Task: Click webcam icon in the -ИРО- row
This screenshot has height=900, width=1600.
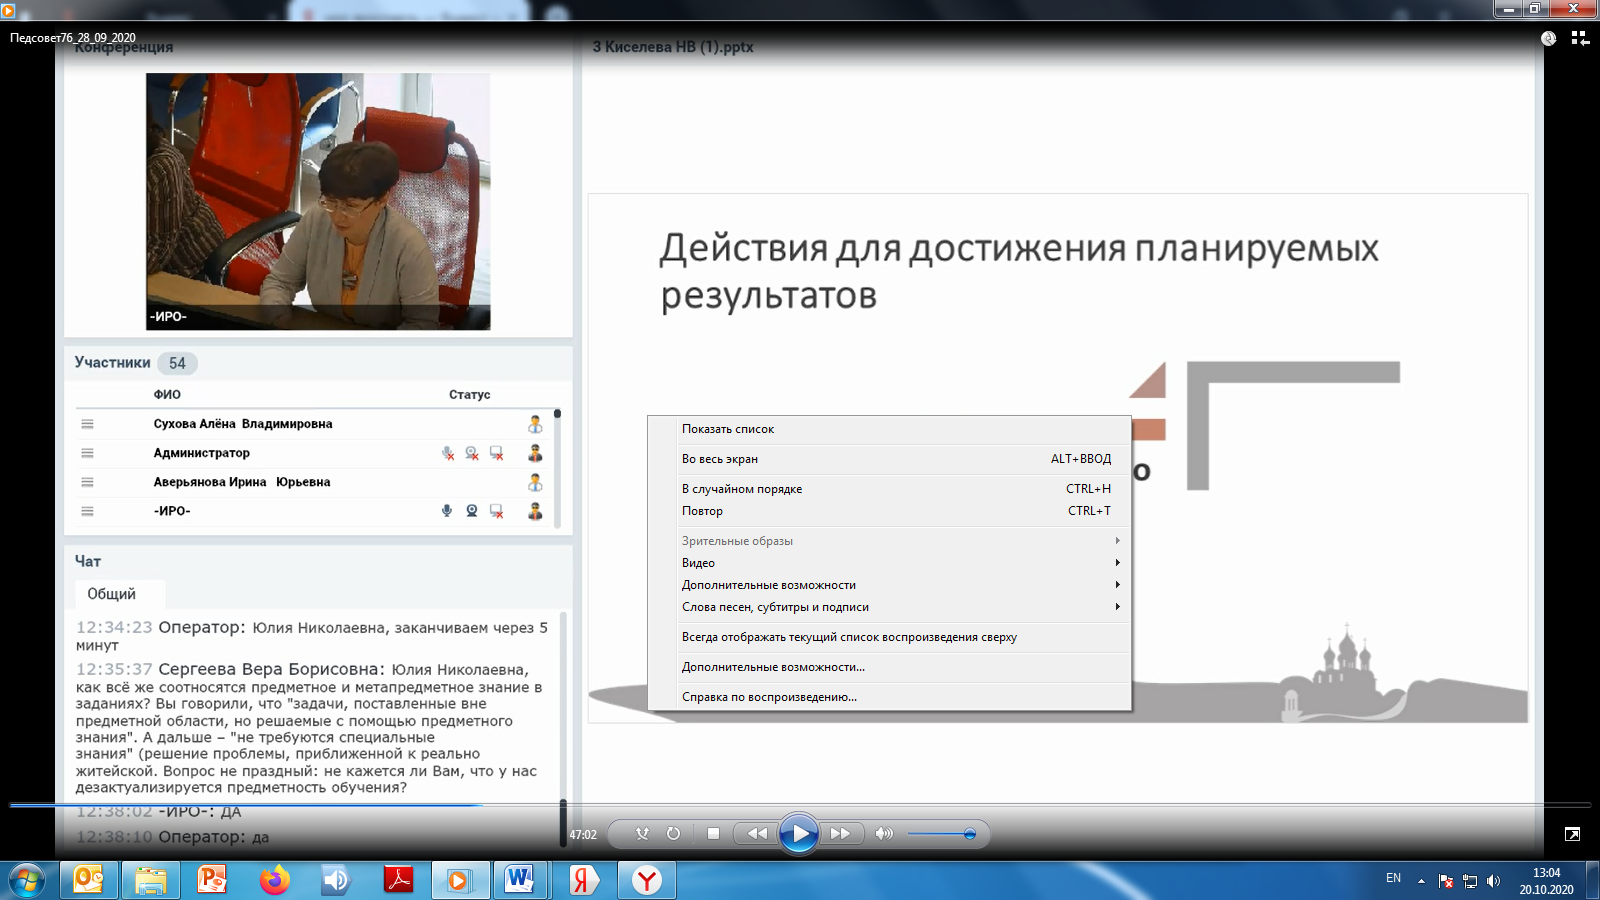Action: pos(472,511)
